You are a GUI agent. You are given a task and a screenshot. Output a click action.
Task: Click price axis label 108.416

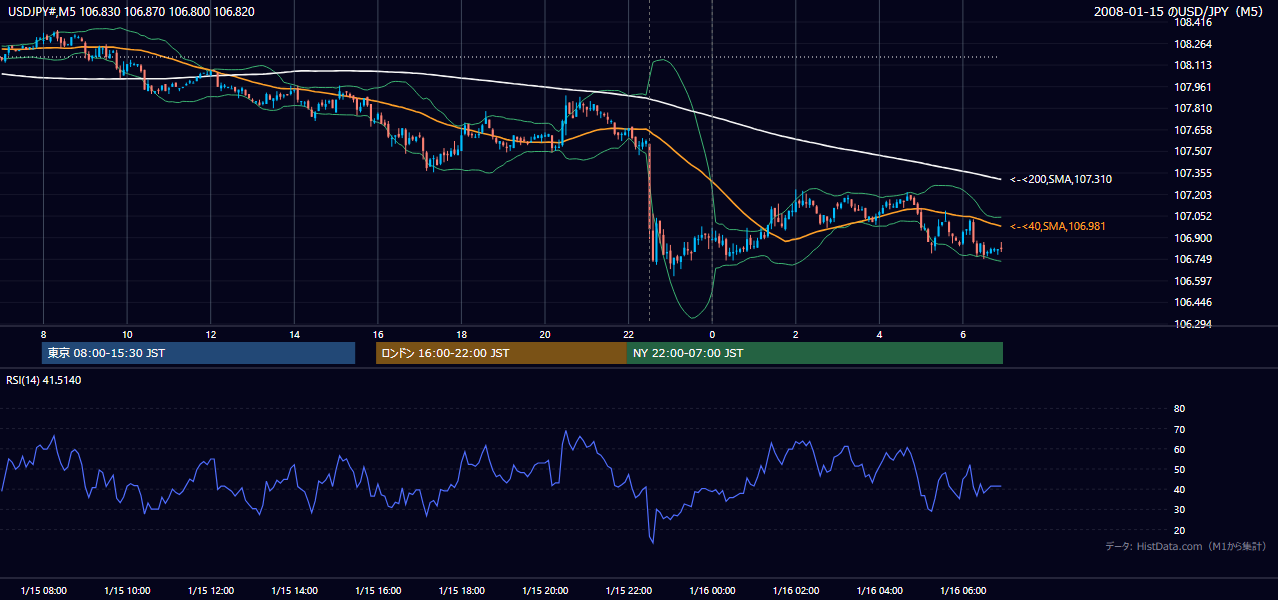click(x=1193, y=22)
